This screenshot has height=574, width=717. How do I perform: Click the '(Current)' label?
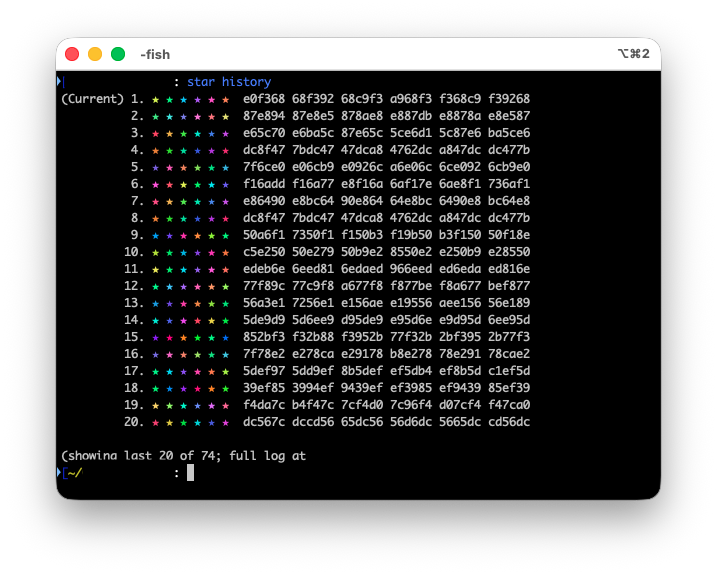point(92,99)
